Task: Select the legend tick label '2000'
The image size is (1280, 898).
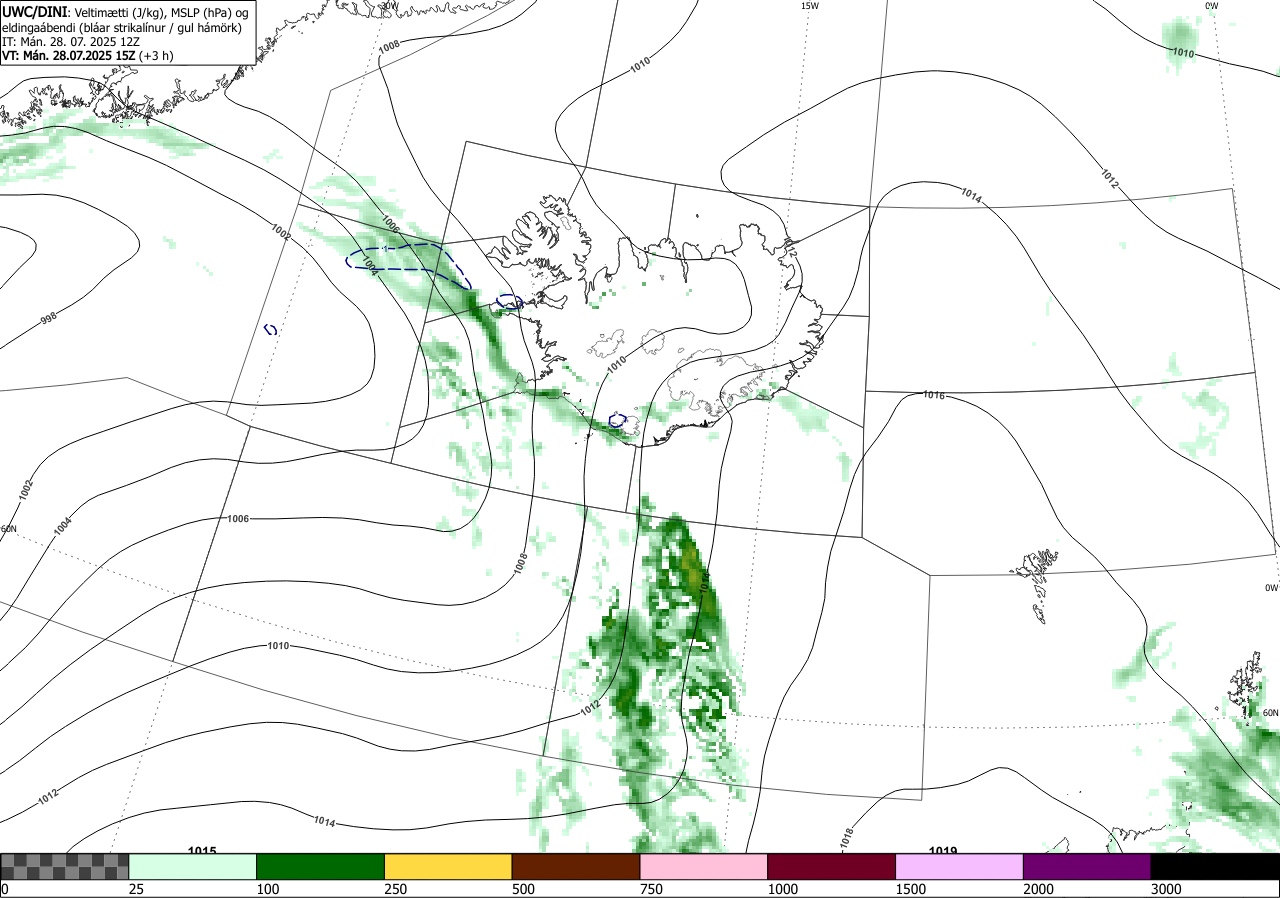Action: pos(1038,889)
